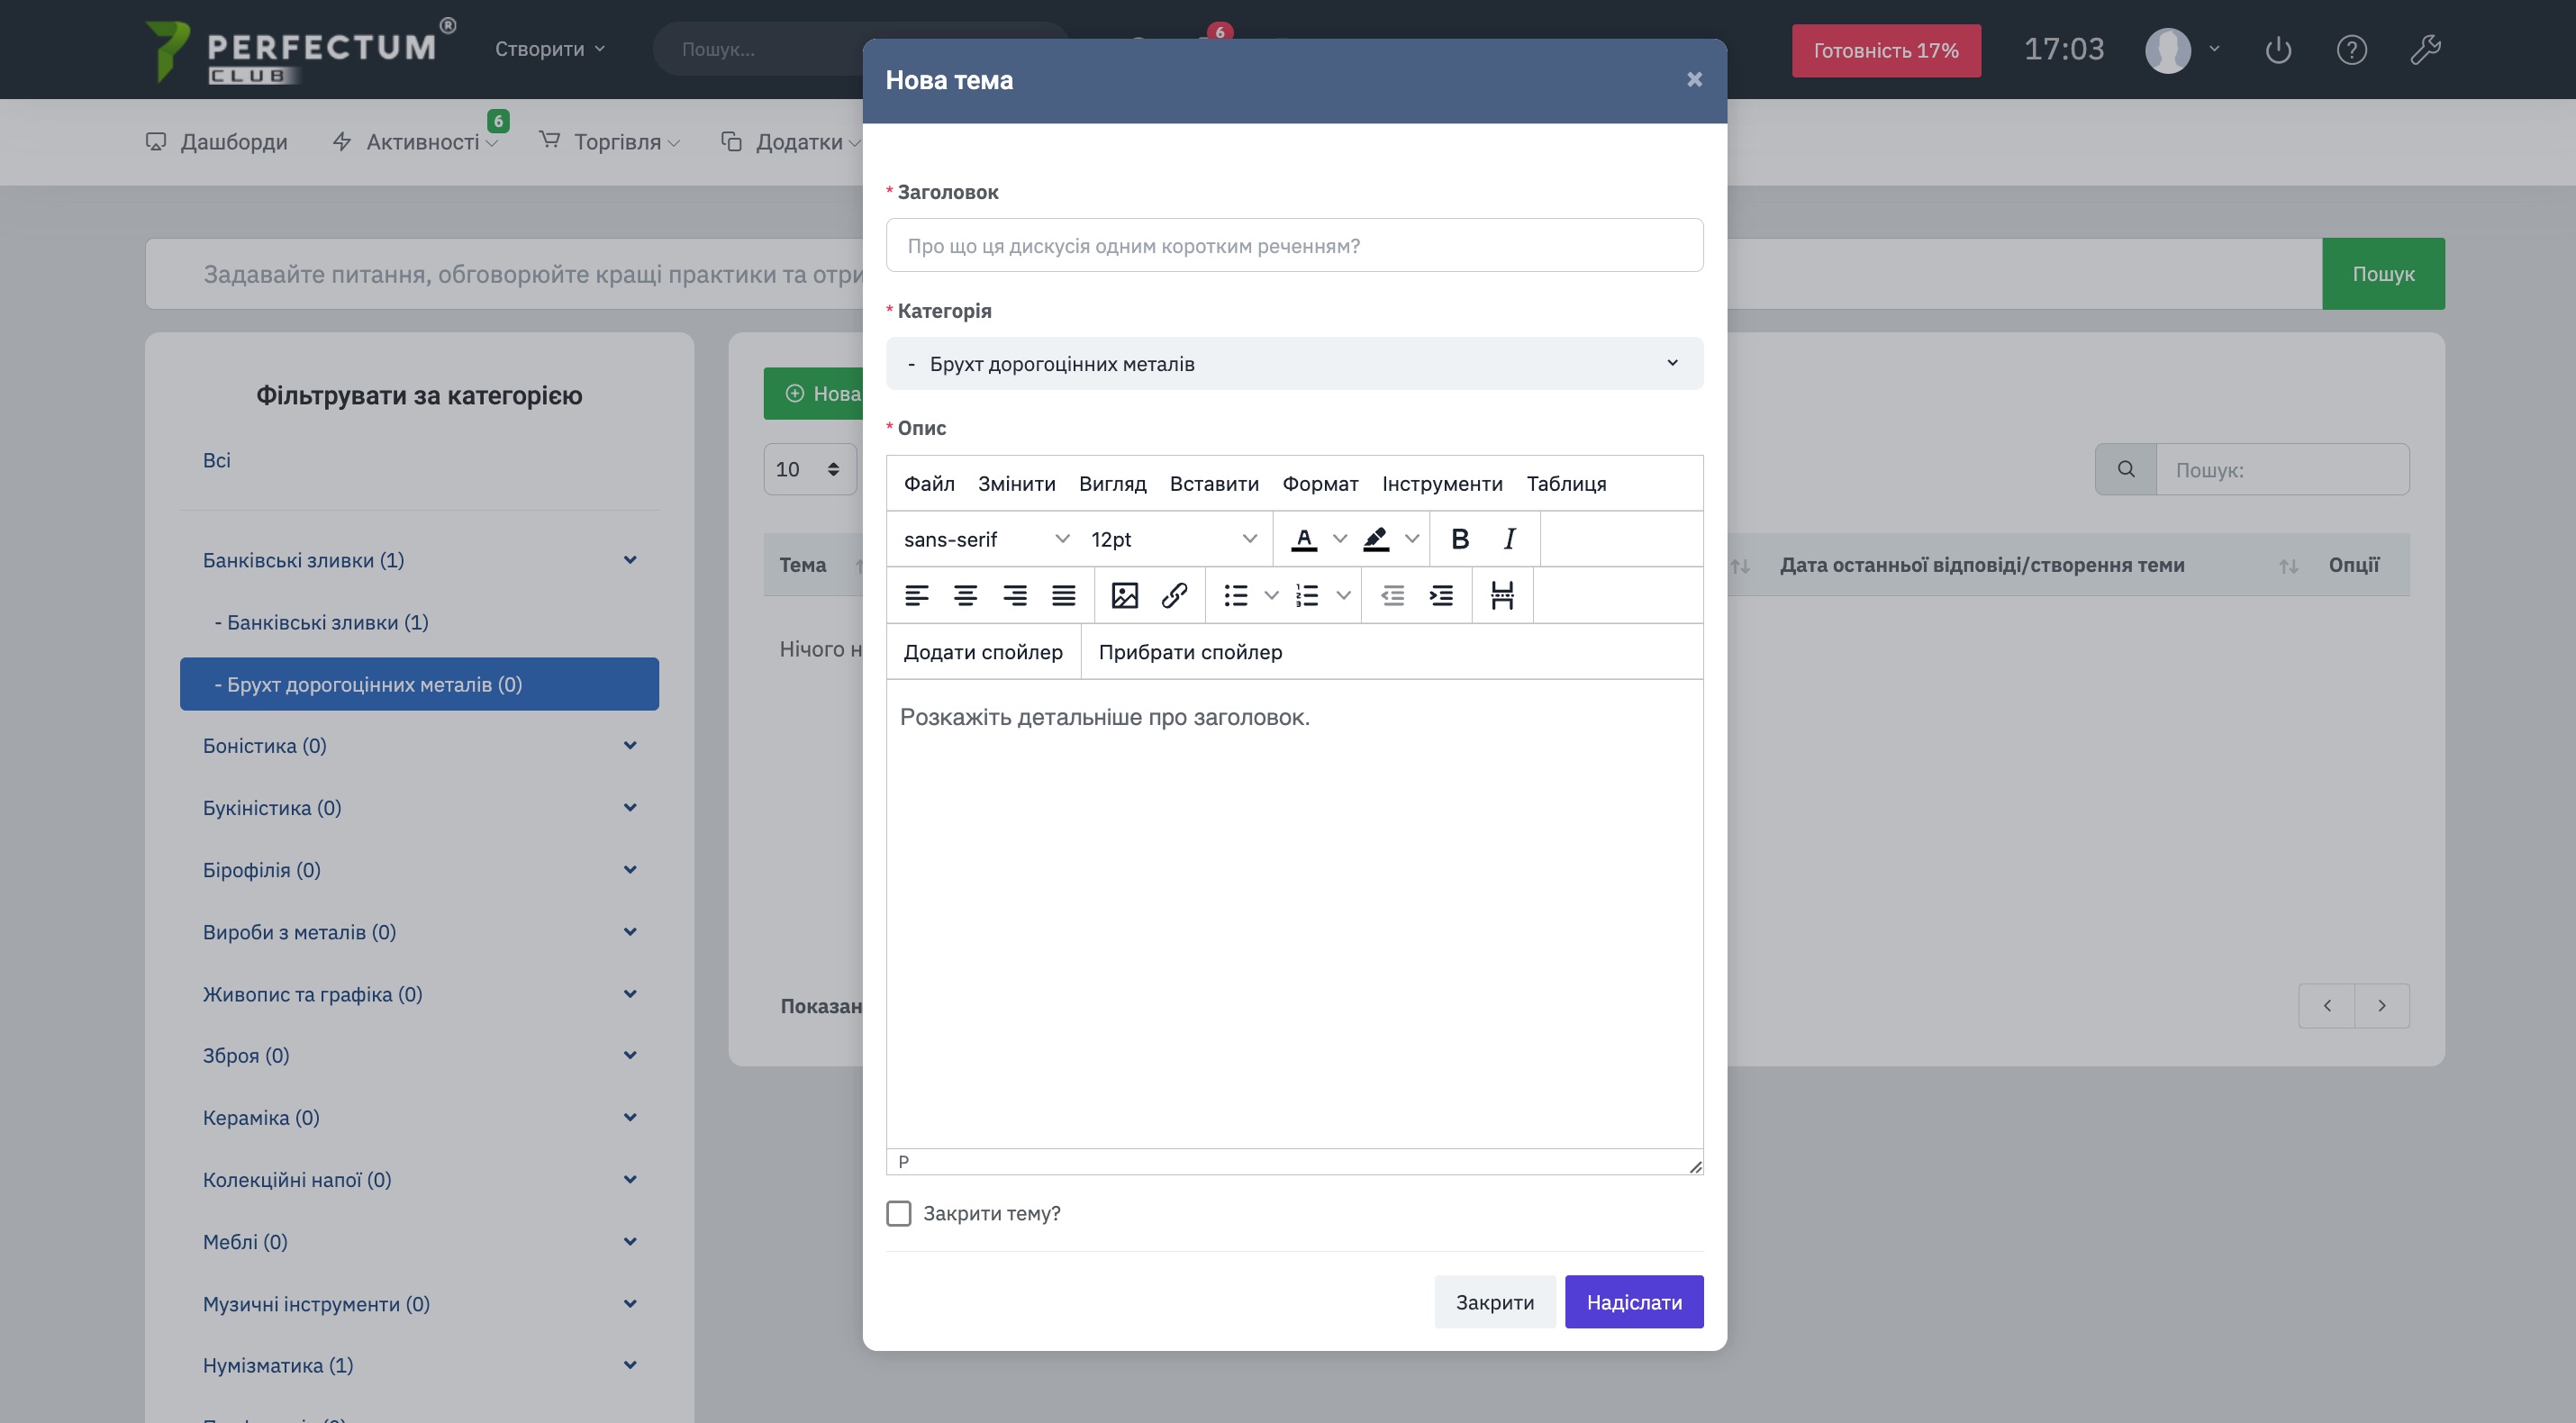Increase indent in the editor
Viewport: 2576px width, 1423px height.
coord(1441,596)
